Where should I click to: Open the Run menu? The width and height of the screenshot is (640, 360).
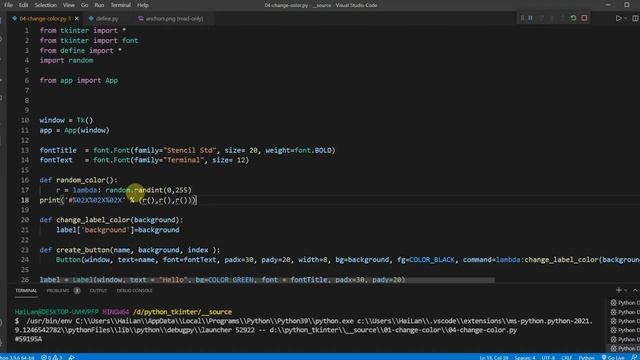pos(99,5)
